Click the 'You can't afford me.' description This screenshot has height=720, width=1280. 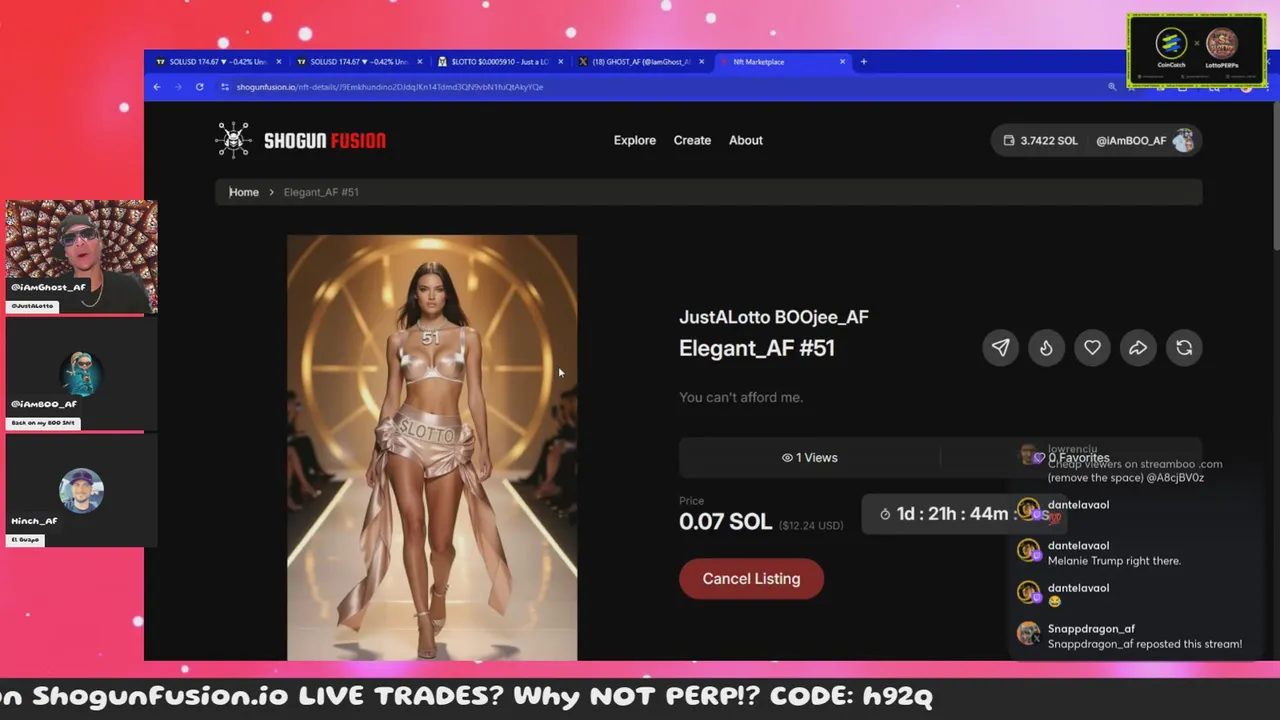(x=741, y=397)
